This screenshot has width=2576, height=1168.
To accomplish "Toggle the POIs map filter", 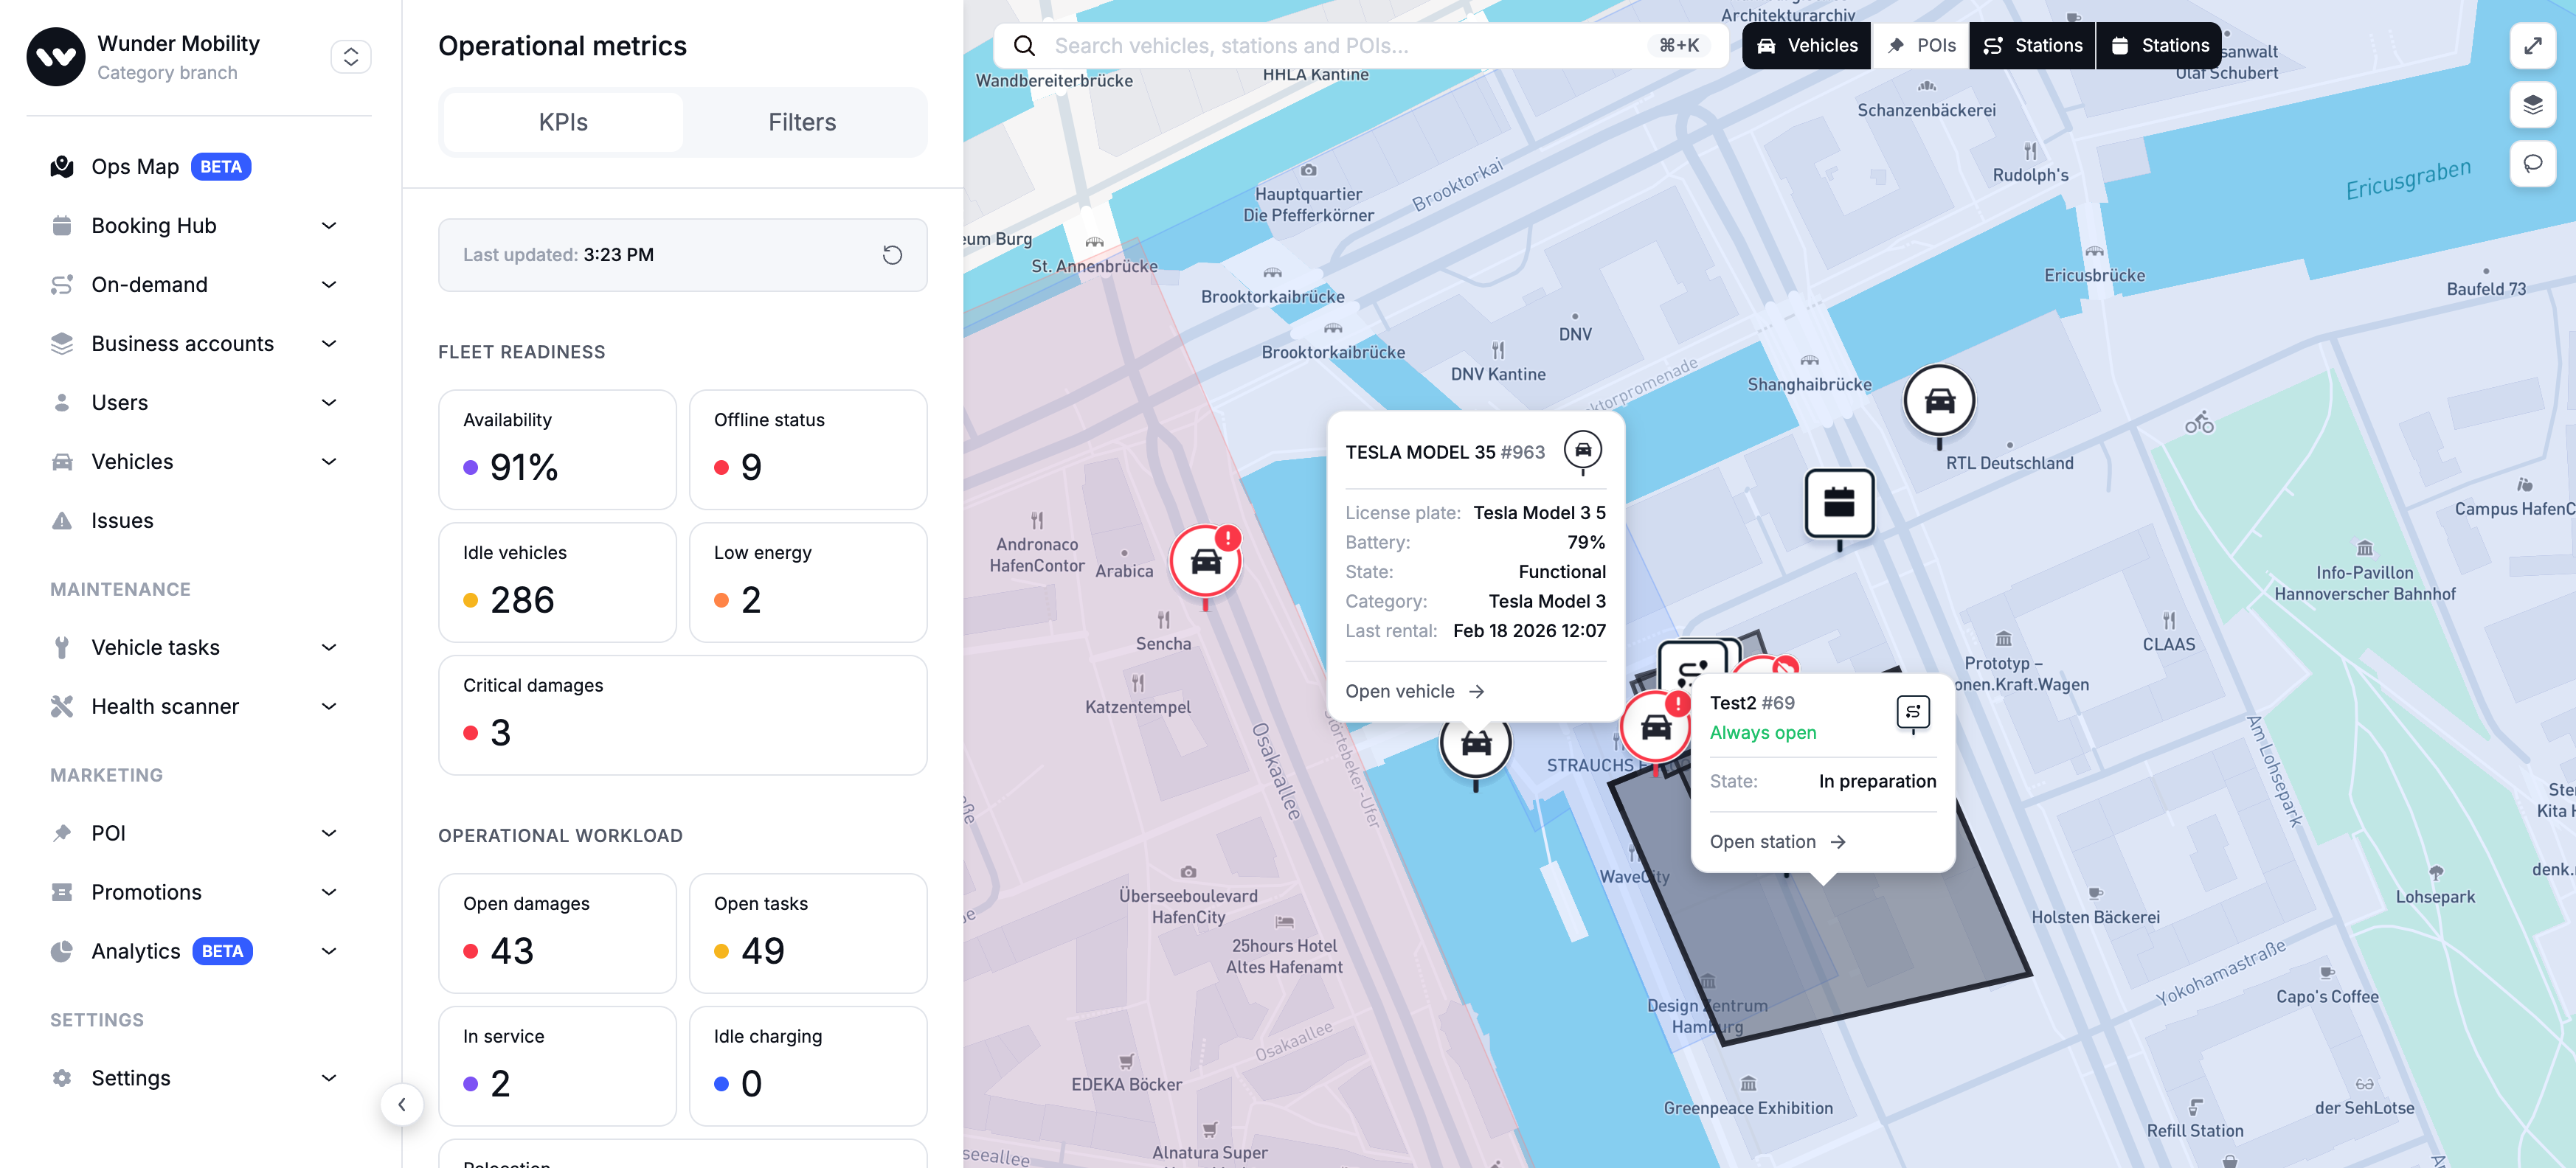I will click(1920, 46).
